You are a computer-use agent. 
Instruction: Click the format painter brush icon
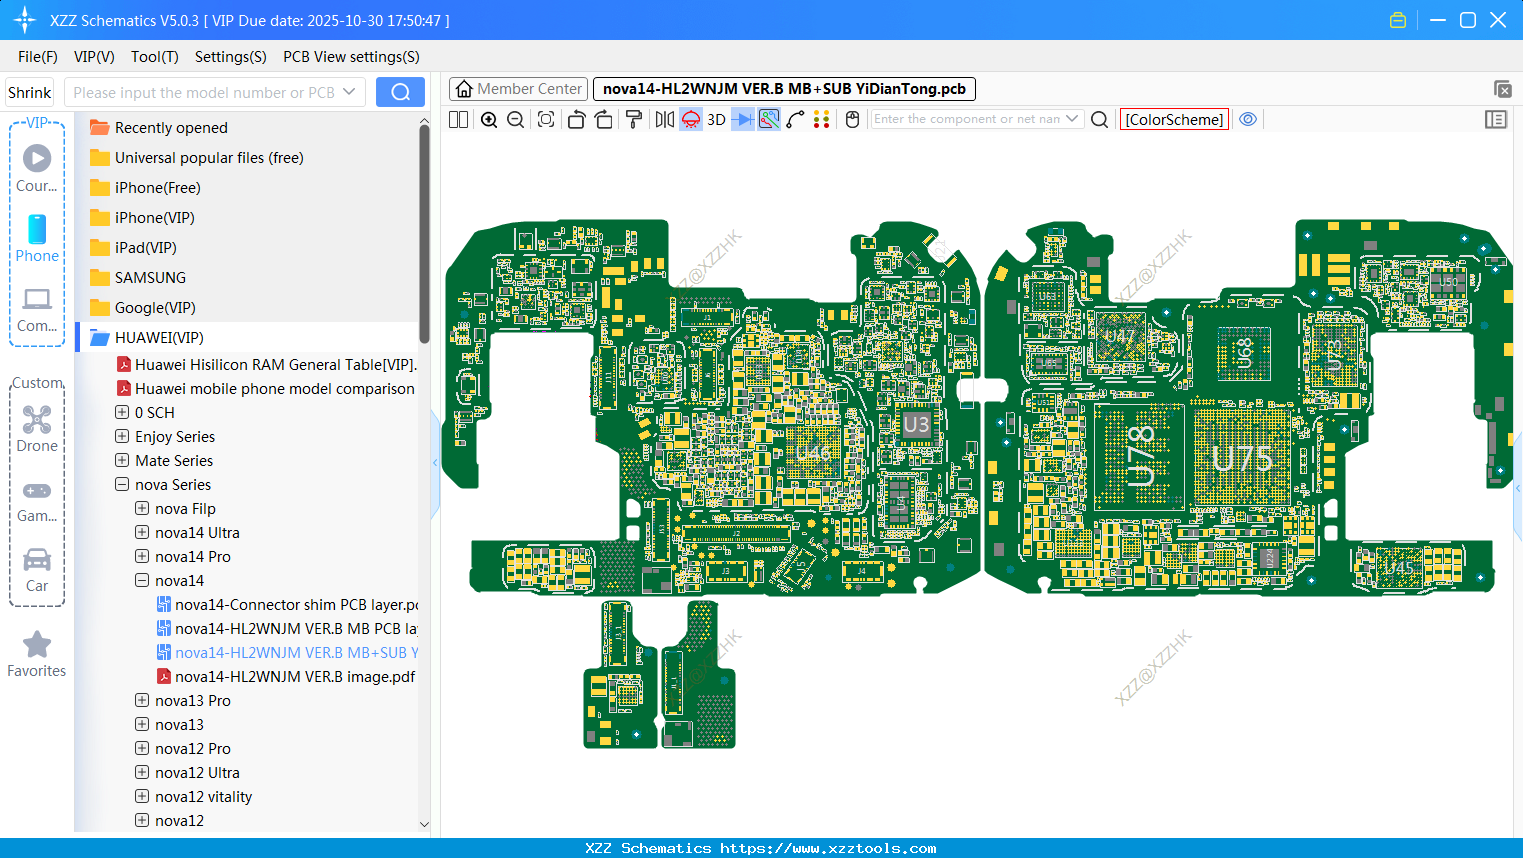click(x=633, y=120)
